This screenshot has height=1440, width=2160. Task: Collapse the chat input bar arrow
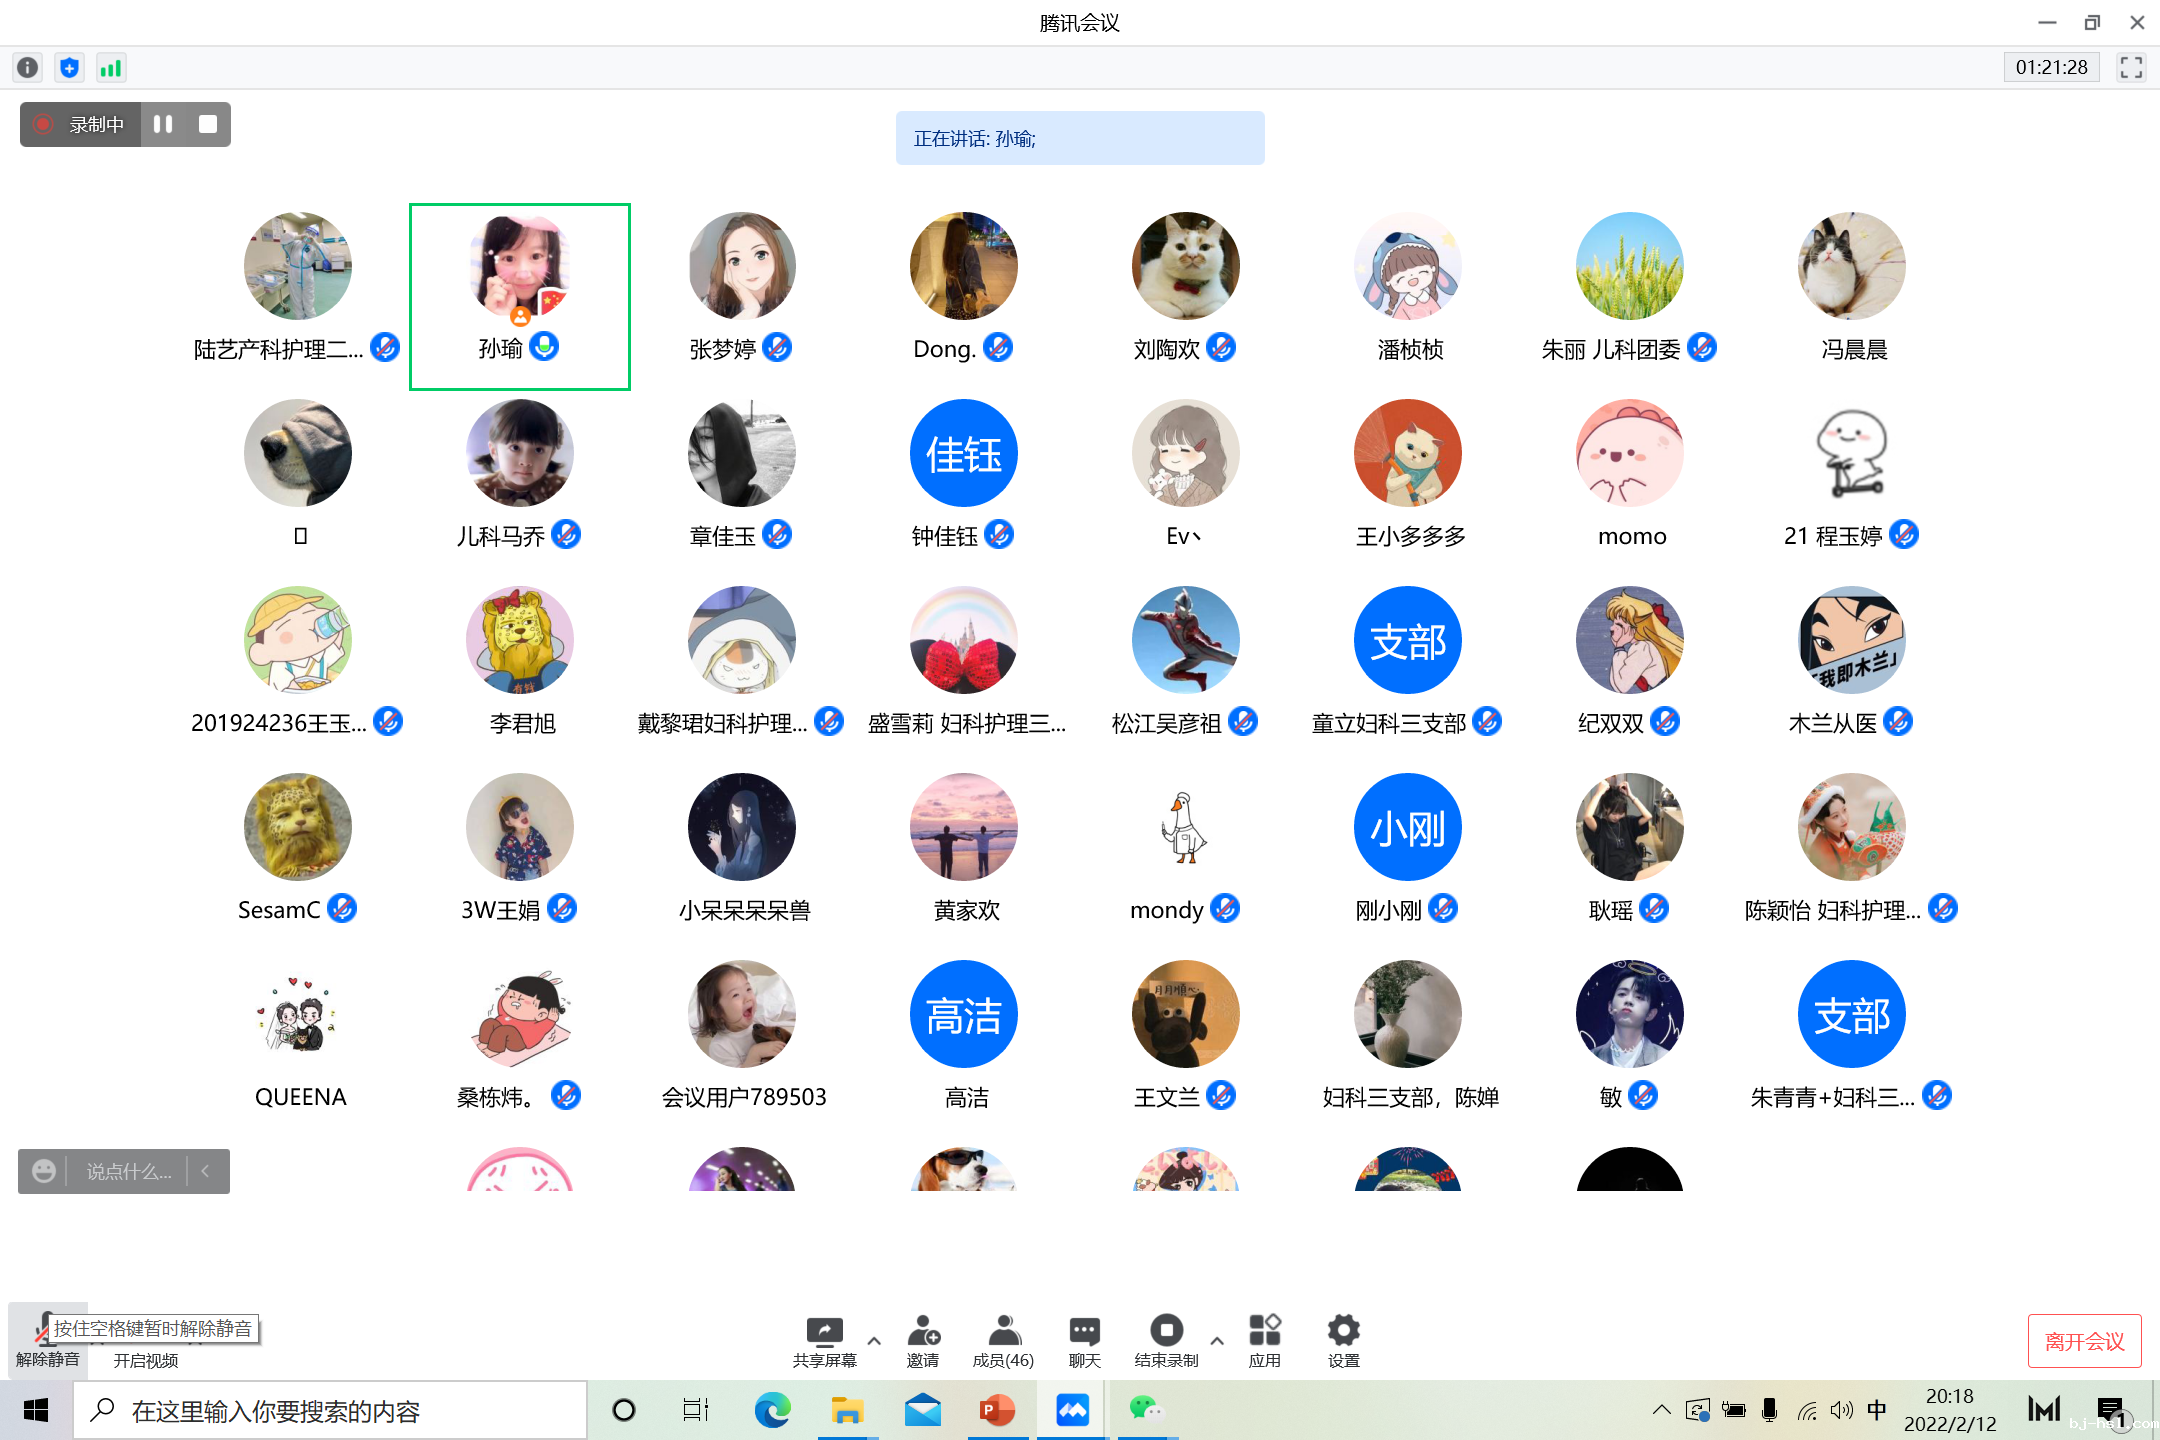coord(206,1171)
